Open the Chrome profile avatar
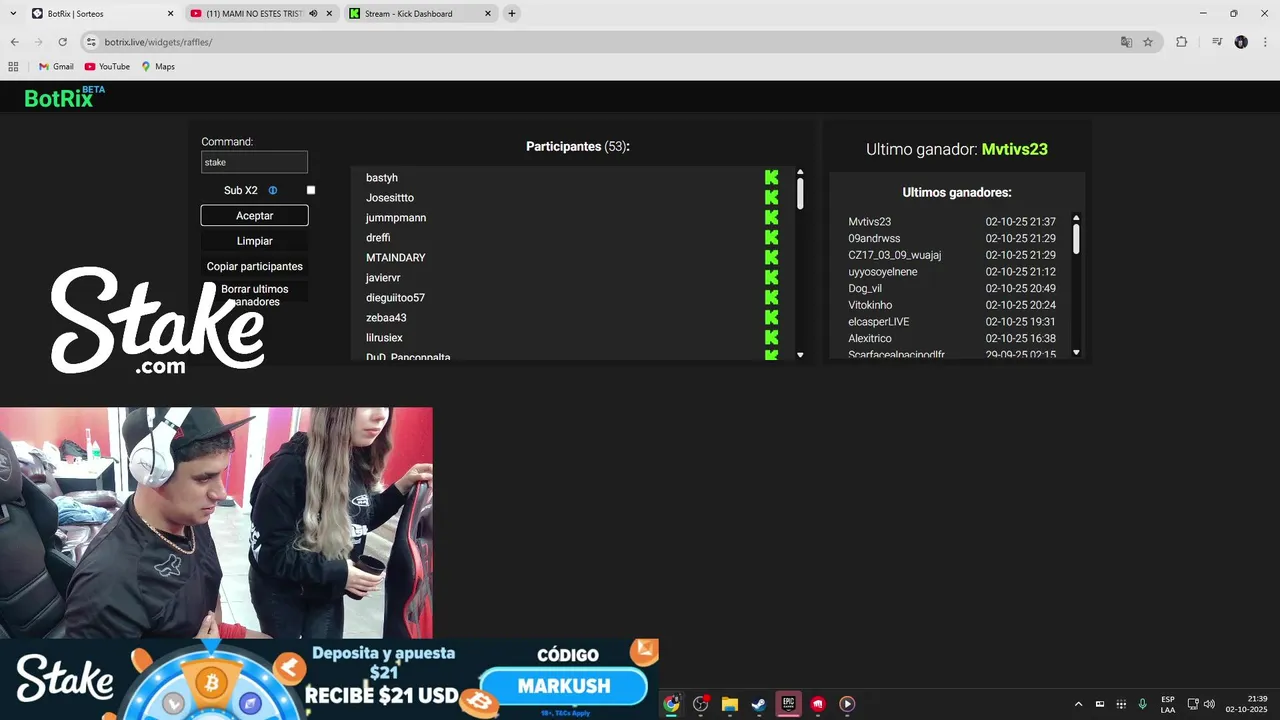Viewport: 1280px width, 720px height. (1241, 42)
